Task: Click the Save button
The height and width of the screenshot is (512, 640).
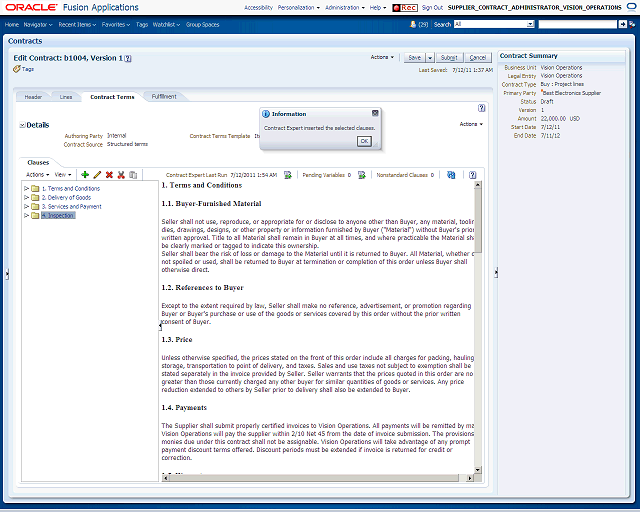Action: pyautogui.click(x=414, y=58)
